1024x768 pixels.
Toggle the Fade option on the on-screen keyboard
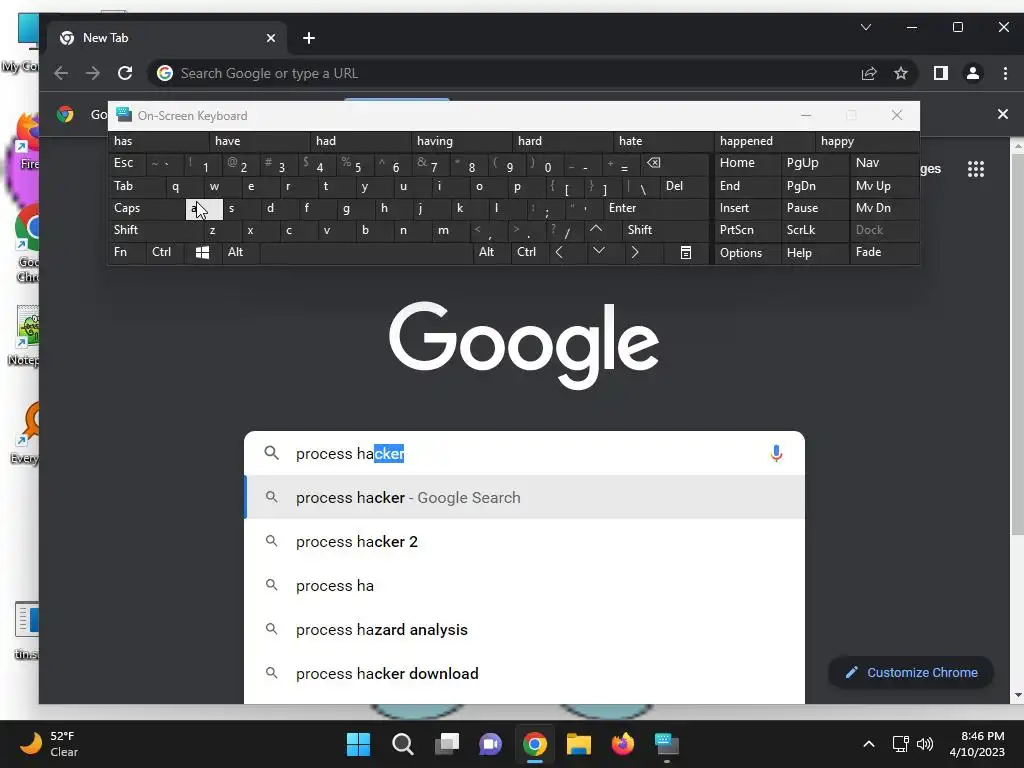[x=884, y=252]
